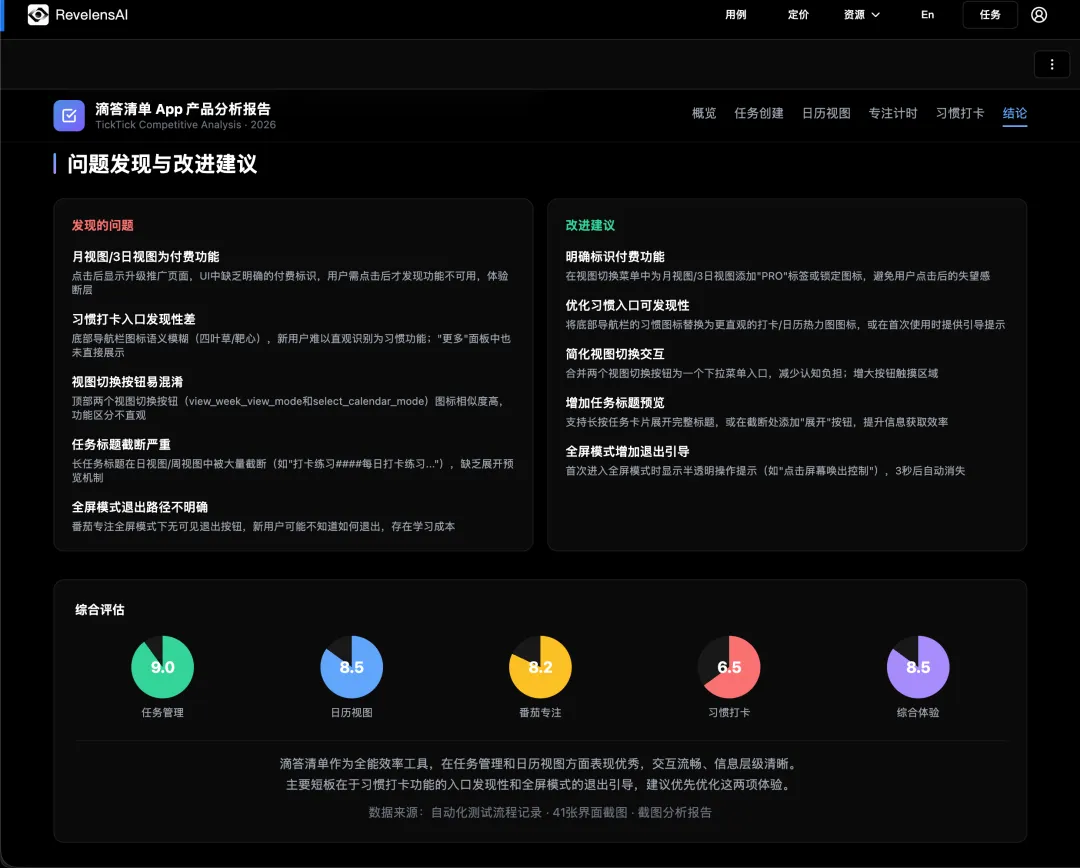Click the 数据来源 footer line
Screen dimensions: 1080x868
540,812
